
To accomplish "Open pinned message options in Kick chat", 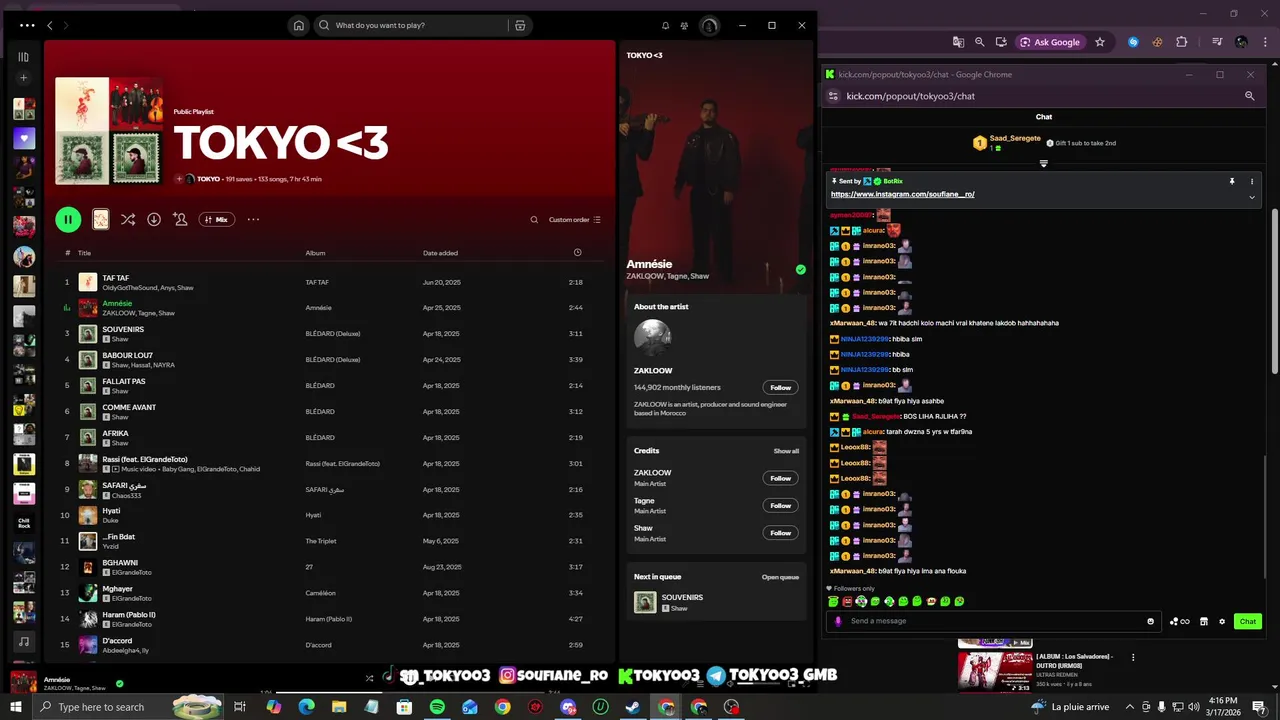I will pos(1252,181).
